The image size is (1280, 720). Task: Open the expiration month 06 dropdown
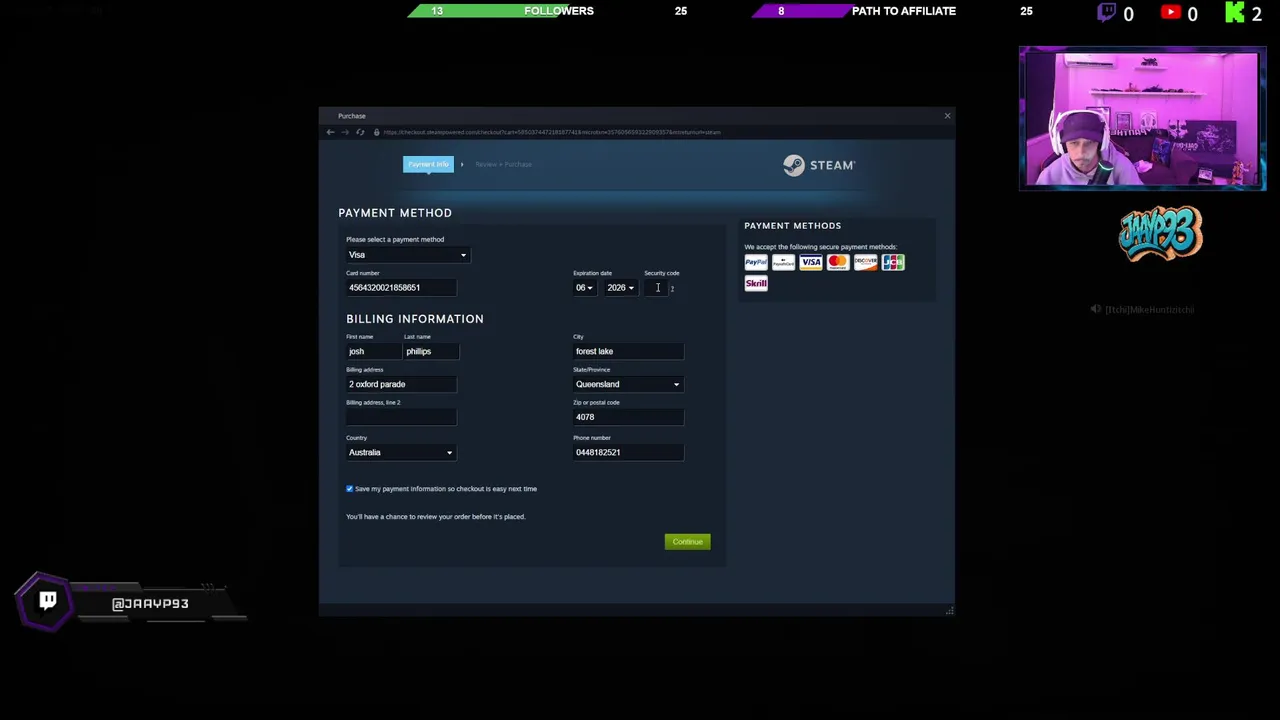click(584, 288)
